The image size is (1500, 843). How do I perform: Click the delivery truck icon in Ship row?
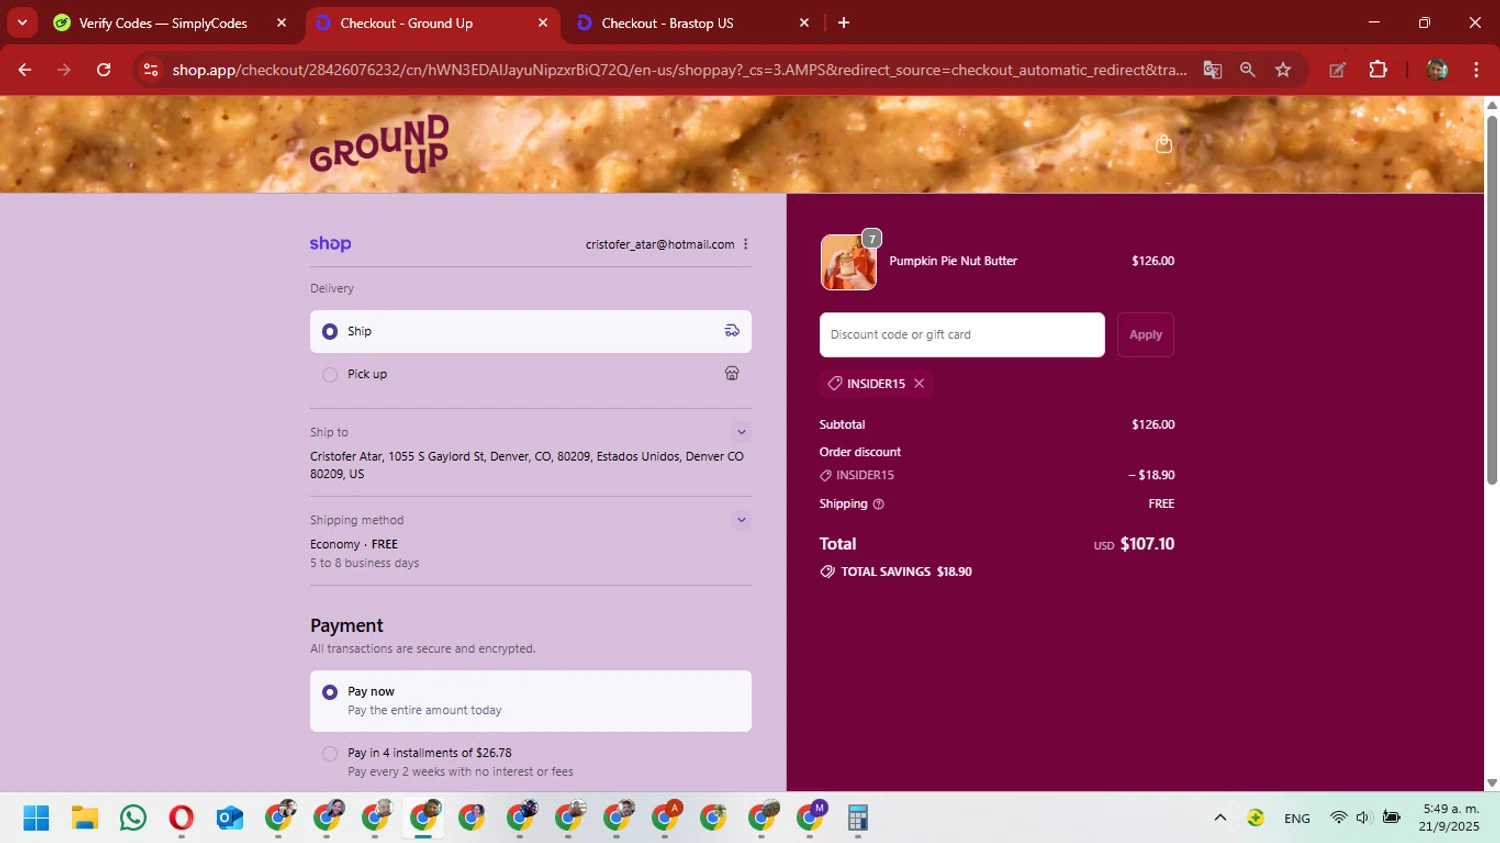coord(732,331)
